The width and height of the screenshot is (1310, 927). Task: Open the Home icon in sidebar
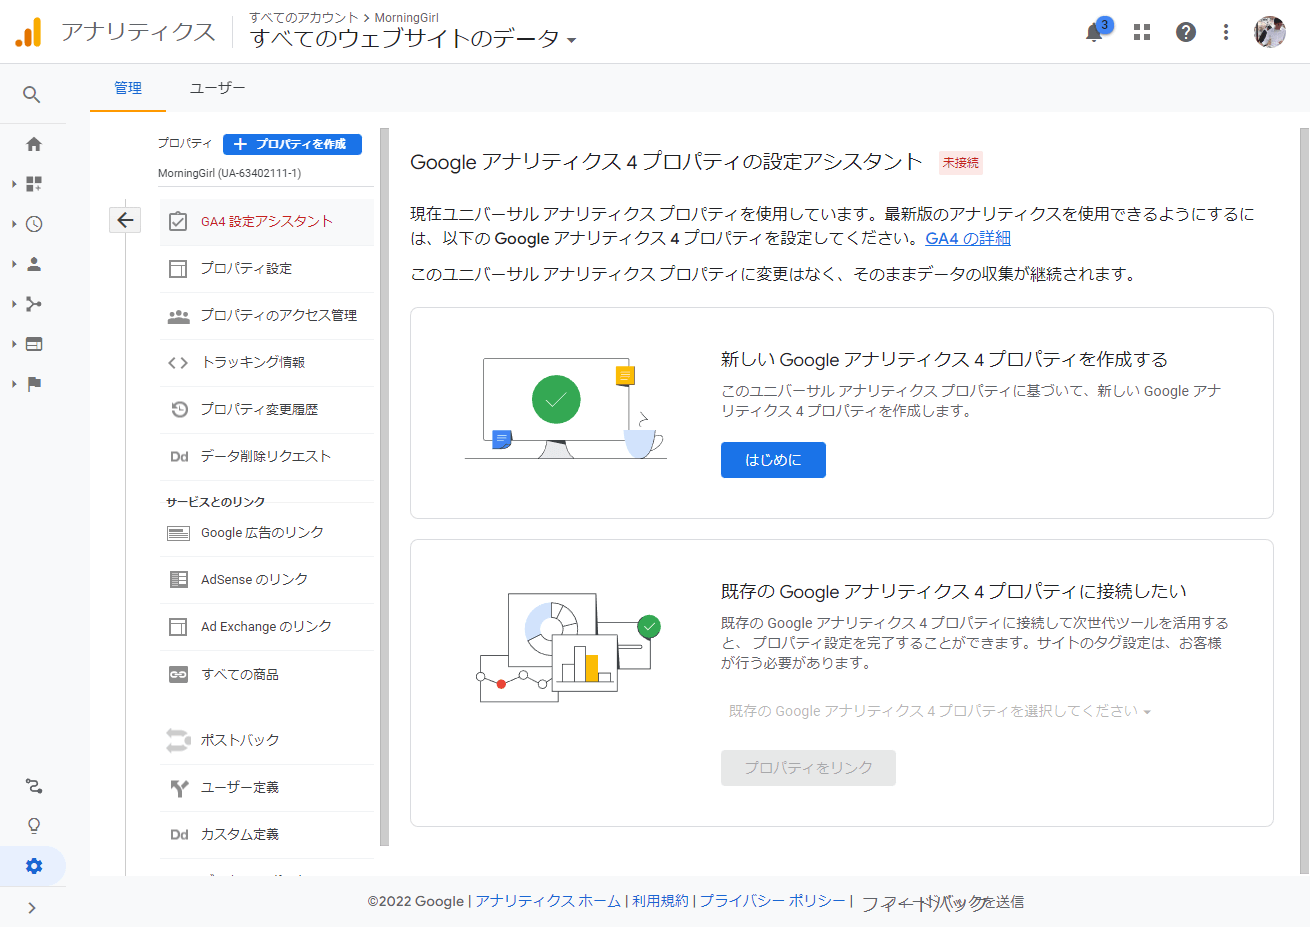(34, 144)
